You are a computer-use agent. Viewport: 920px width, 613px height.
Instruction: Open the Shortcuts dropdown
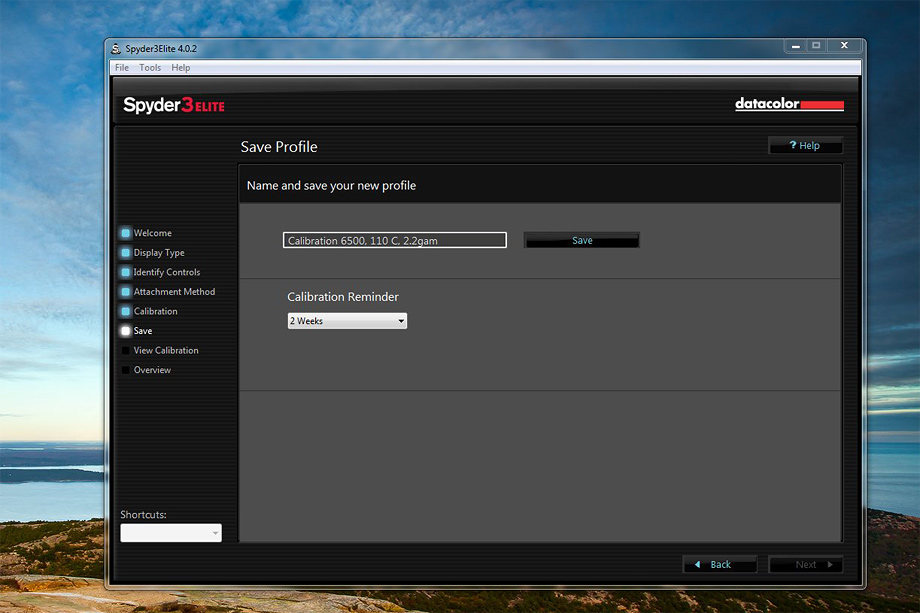click(x=171, y=533)
